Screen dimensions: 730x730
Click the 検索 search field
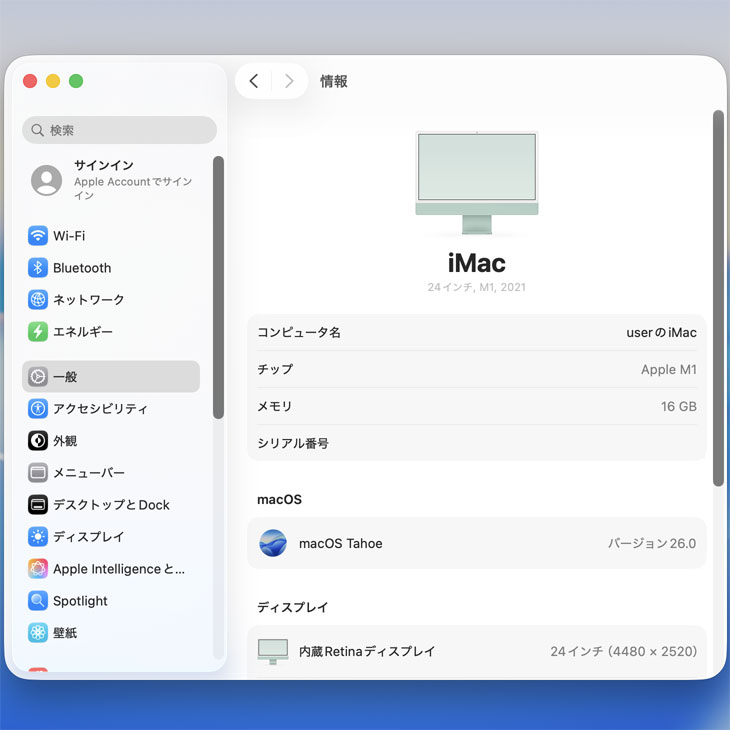(120, 130)
